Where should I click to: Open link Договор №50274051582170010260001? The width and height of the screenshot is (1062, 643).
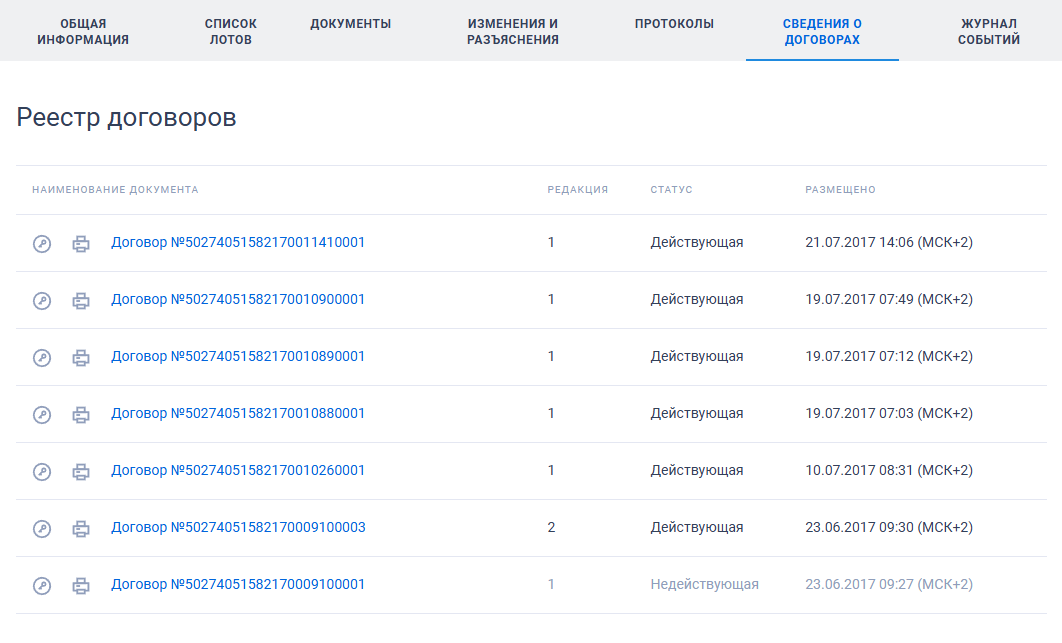[x=238, y=470]
